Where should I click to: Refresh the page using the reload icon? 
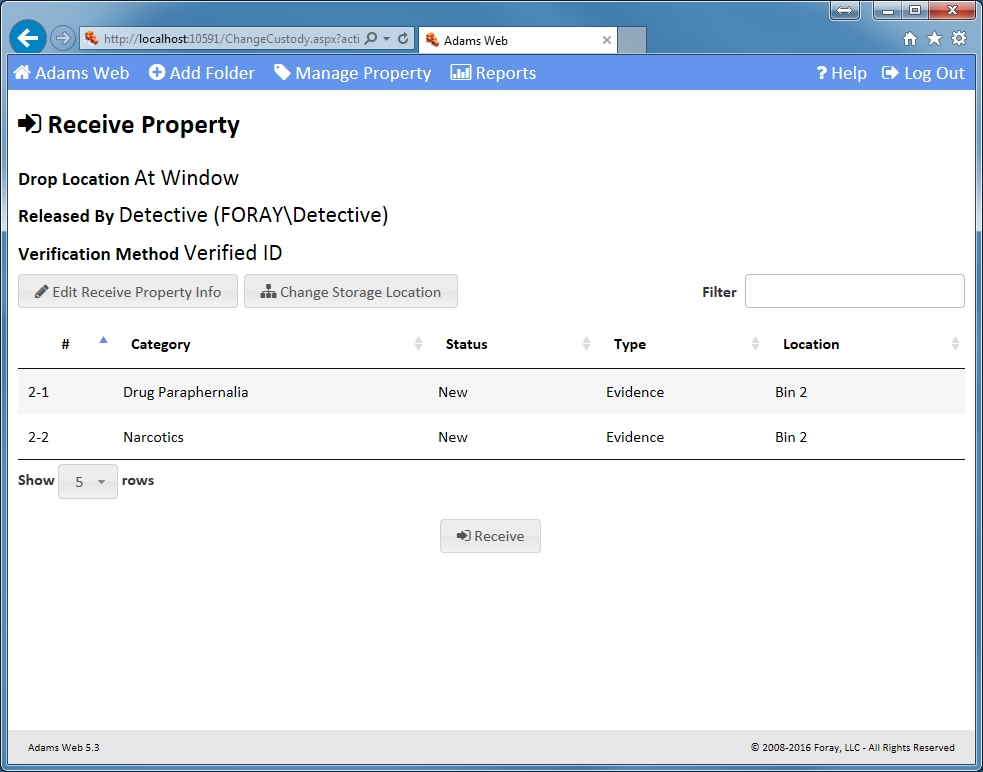tap(403, 39)
